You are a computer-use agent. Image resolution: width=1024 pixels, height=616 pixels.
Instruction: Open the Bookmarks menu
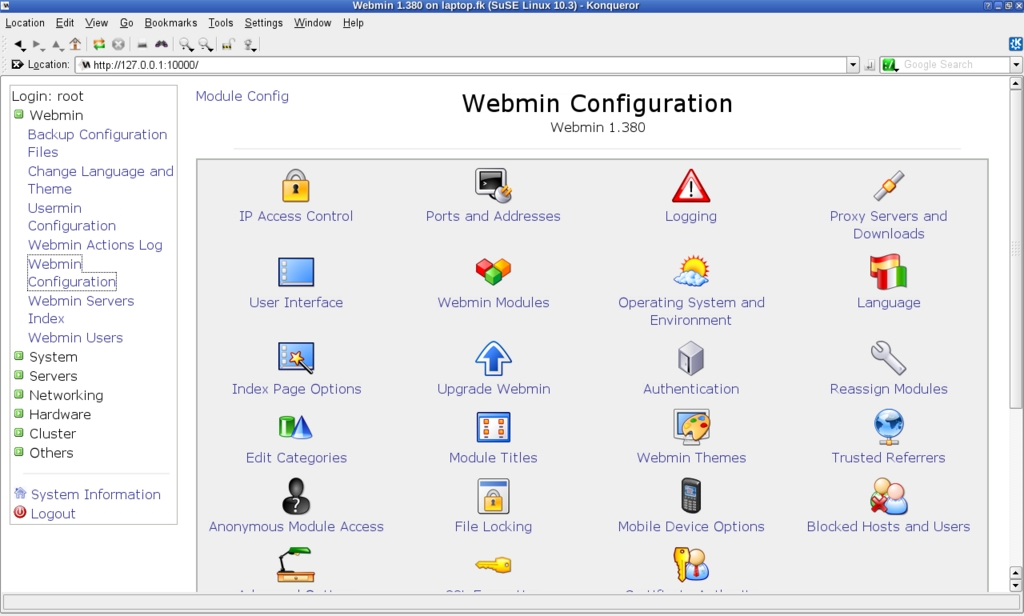tap(170, 23)
